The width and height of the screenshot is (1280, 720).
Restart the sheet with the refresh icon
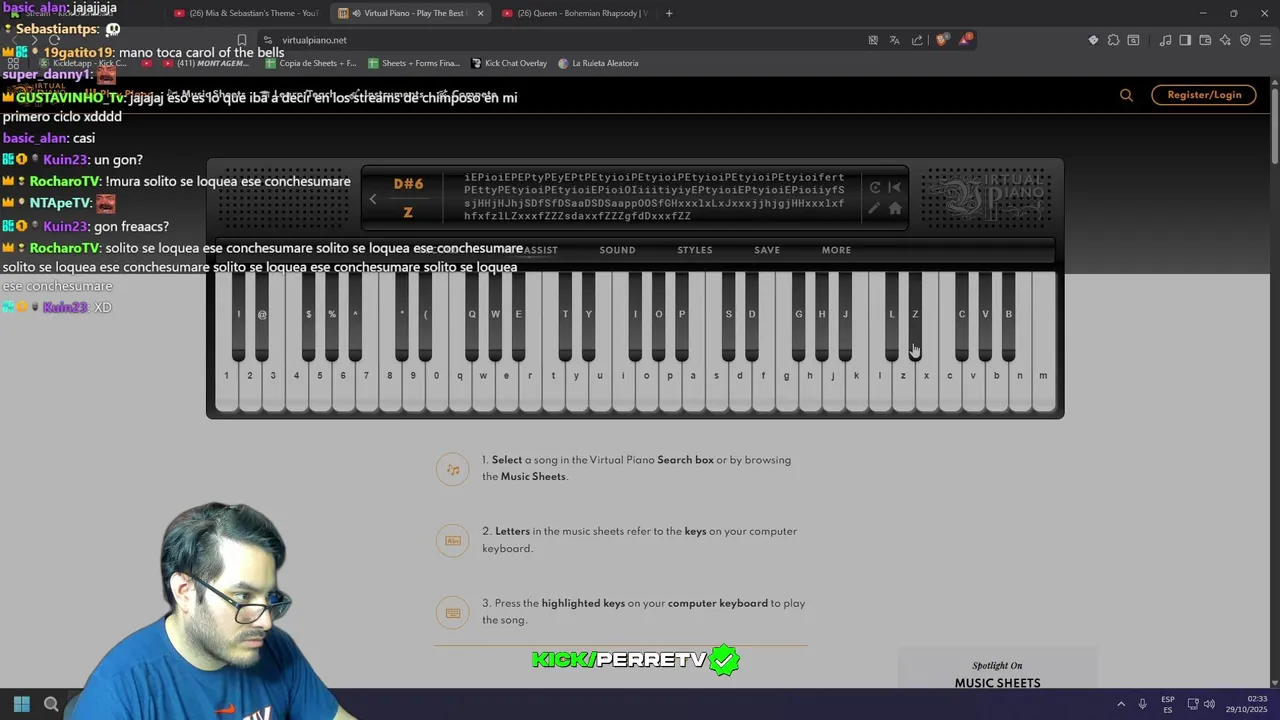875,187
